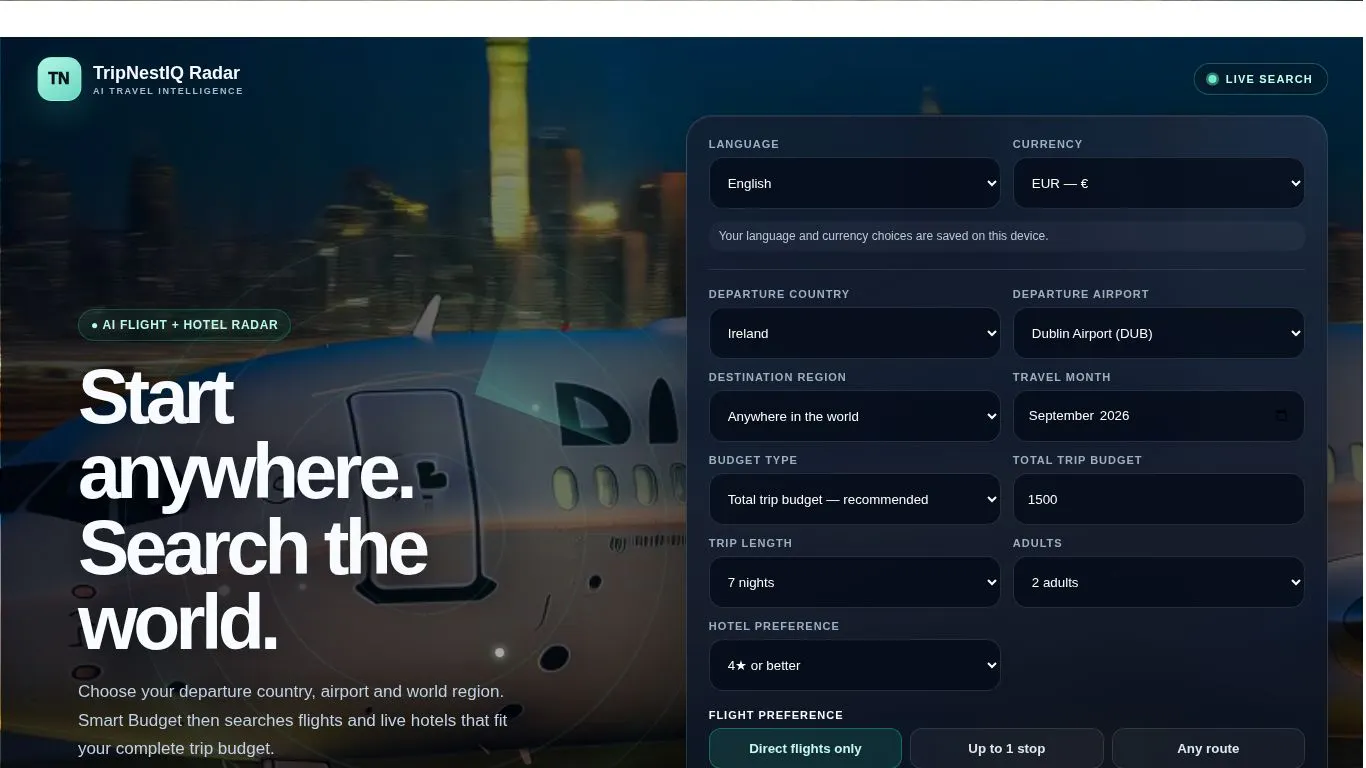Open the Departure Country dropdown
The width and height of the screenshot is (1366, 768).
[x=854, y=333]
